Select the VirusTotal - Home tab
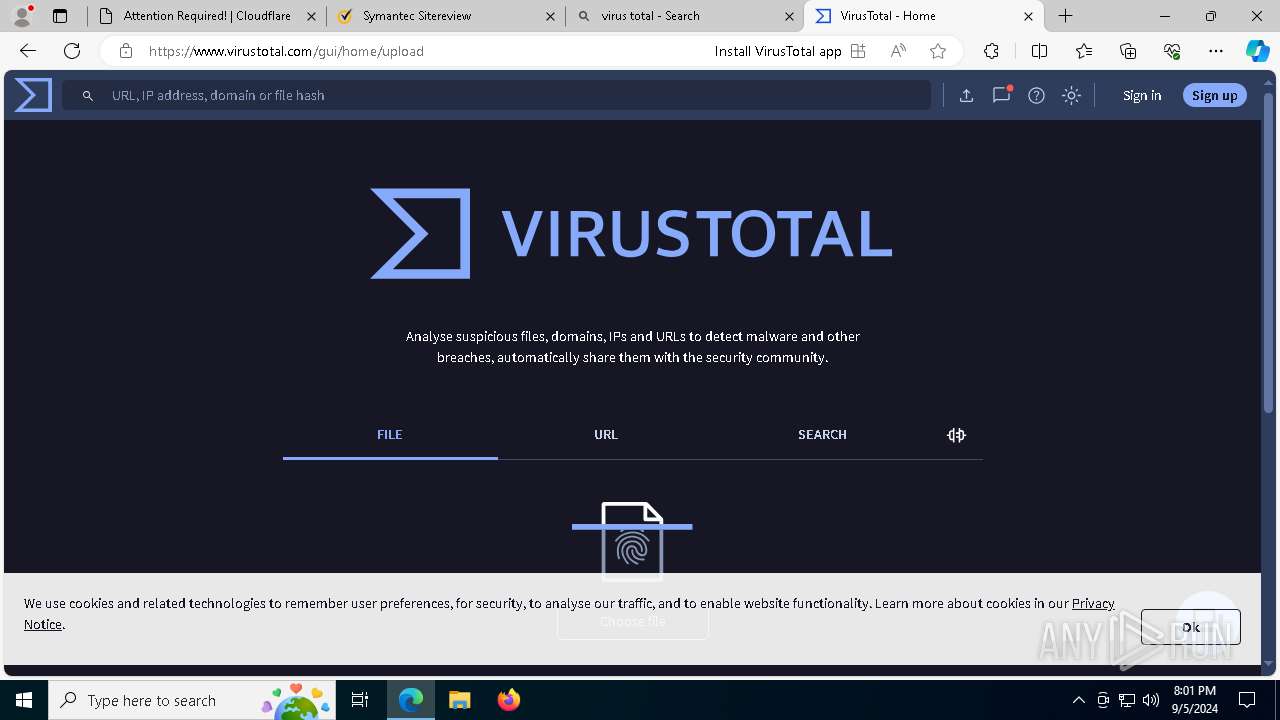This screenshot has height=720, width=1280. (x=924, y=16)
